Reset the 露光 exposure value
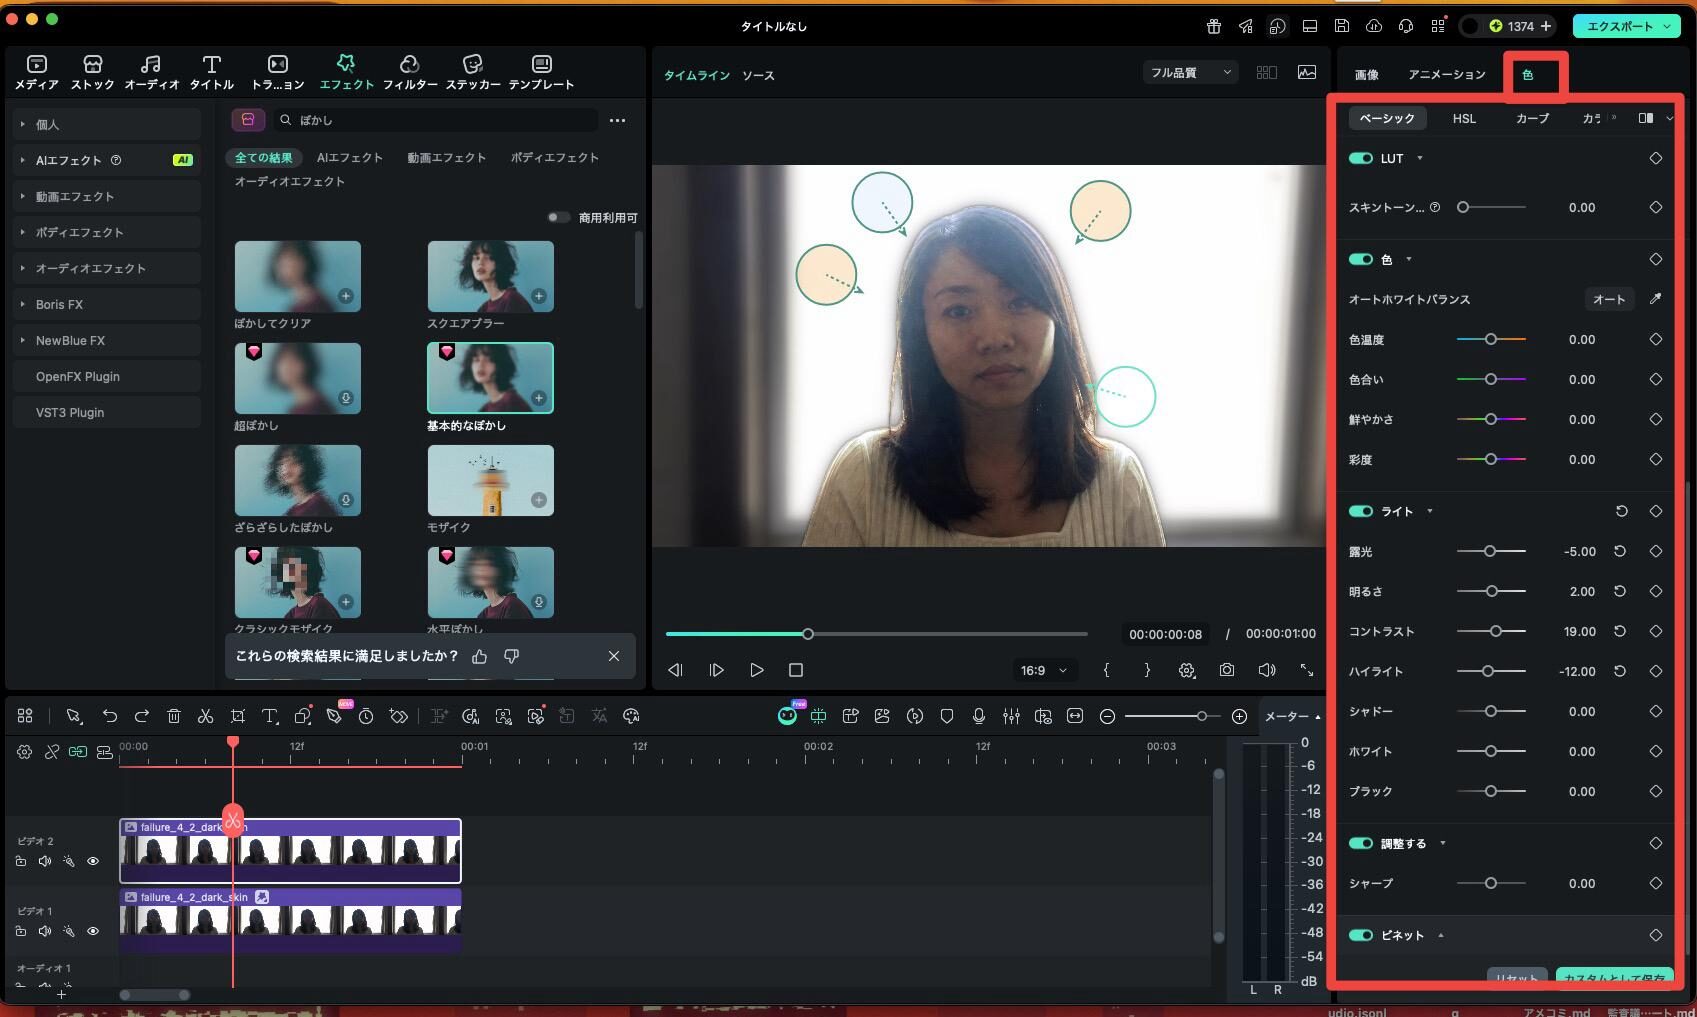The image size is (1697, 1017). pos(1620,551)
